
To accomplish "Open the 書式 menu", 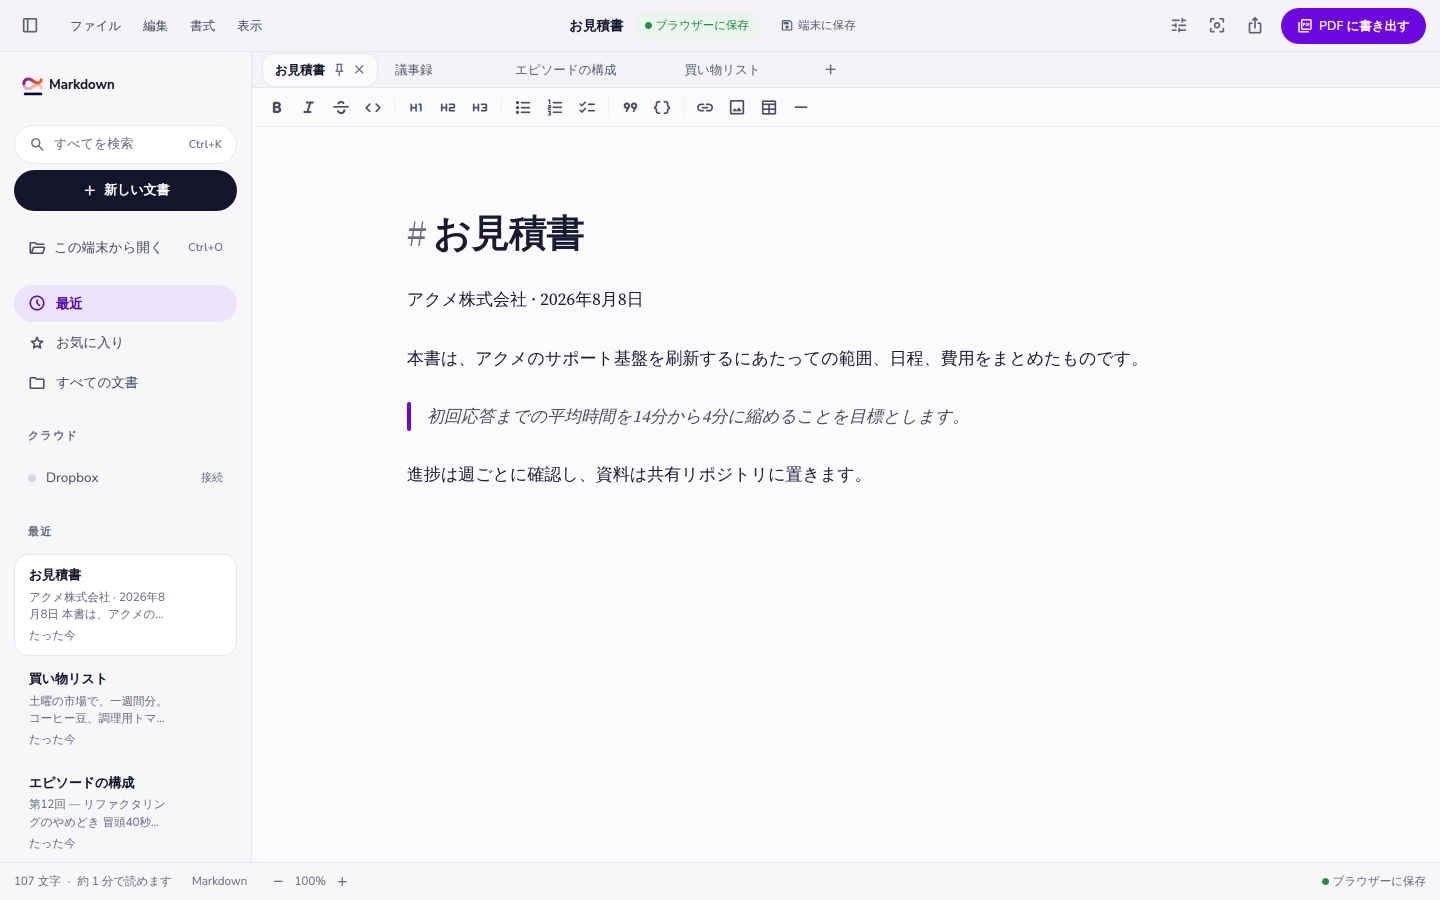I will click(202, 26).
